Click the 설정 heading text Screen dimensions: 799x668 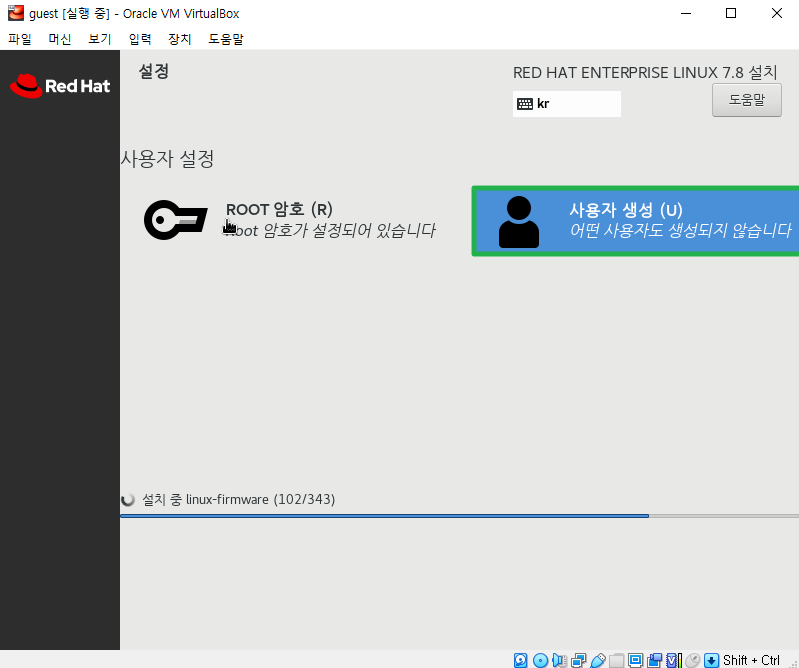coord(153,71)
